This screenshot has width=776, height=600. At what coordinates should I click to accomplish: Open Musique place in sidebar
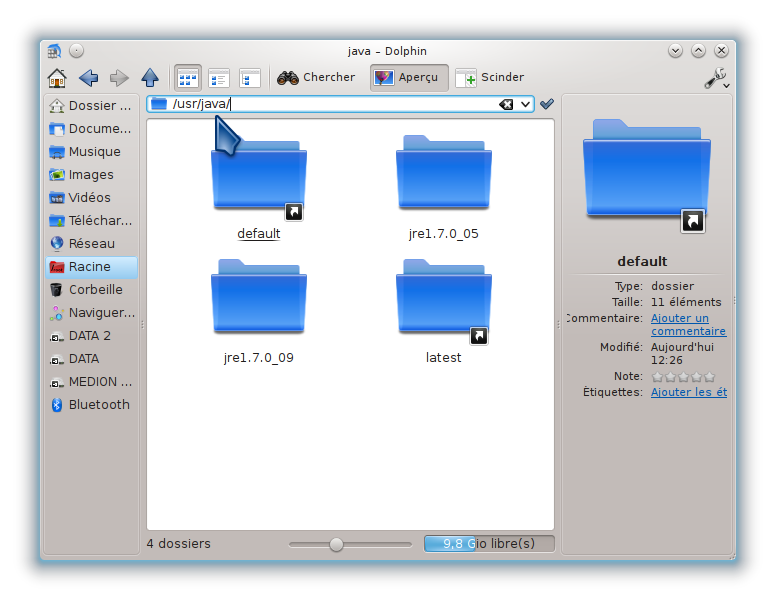(x=91, y=151)
